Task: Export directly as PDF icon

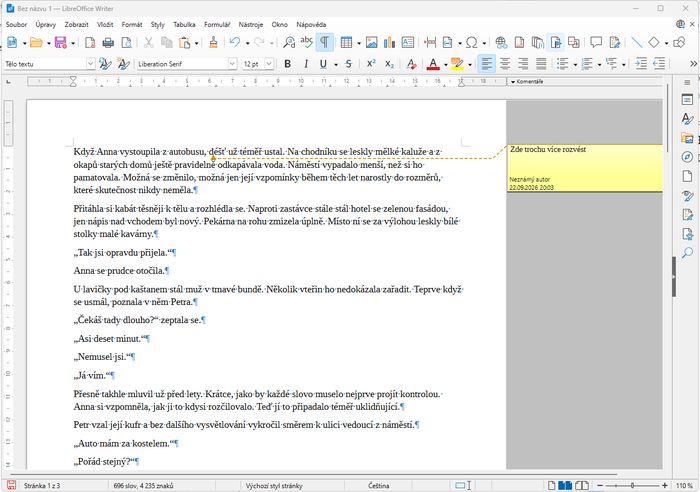Action: 90,42
